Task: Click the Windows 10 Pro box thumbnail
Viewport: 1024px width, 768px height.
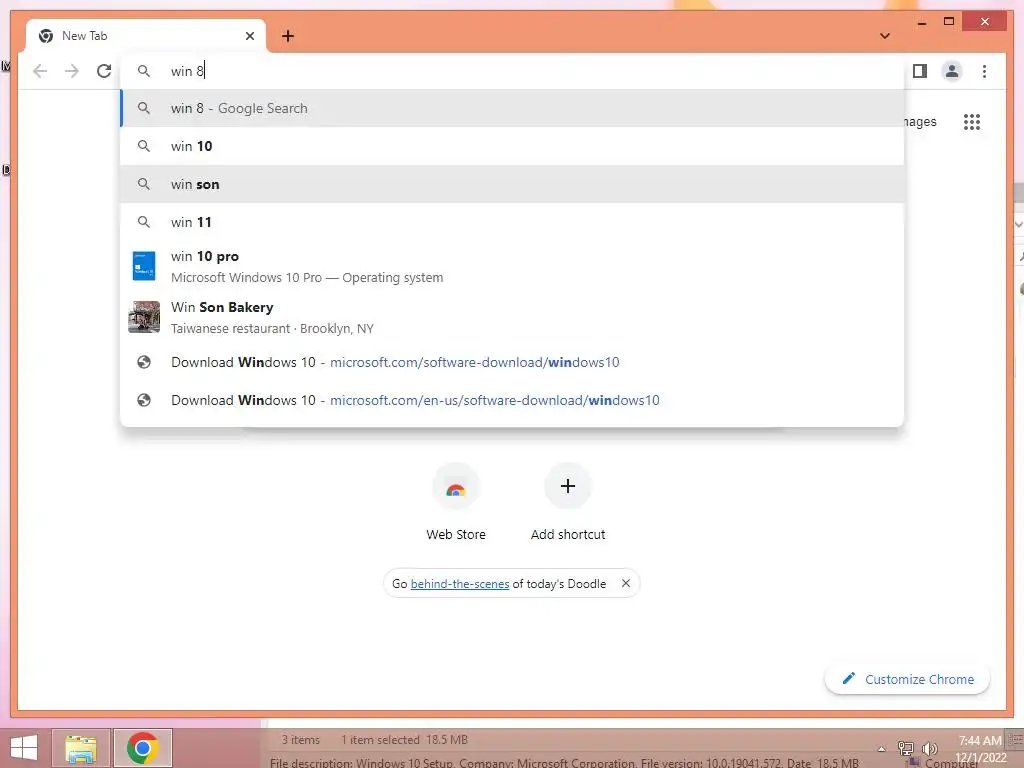Action: click(x=144, y=266)
